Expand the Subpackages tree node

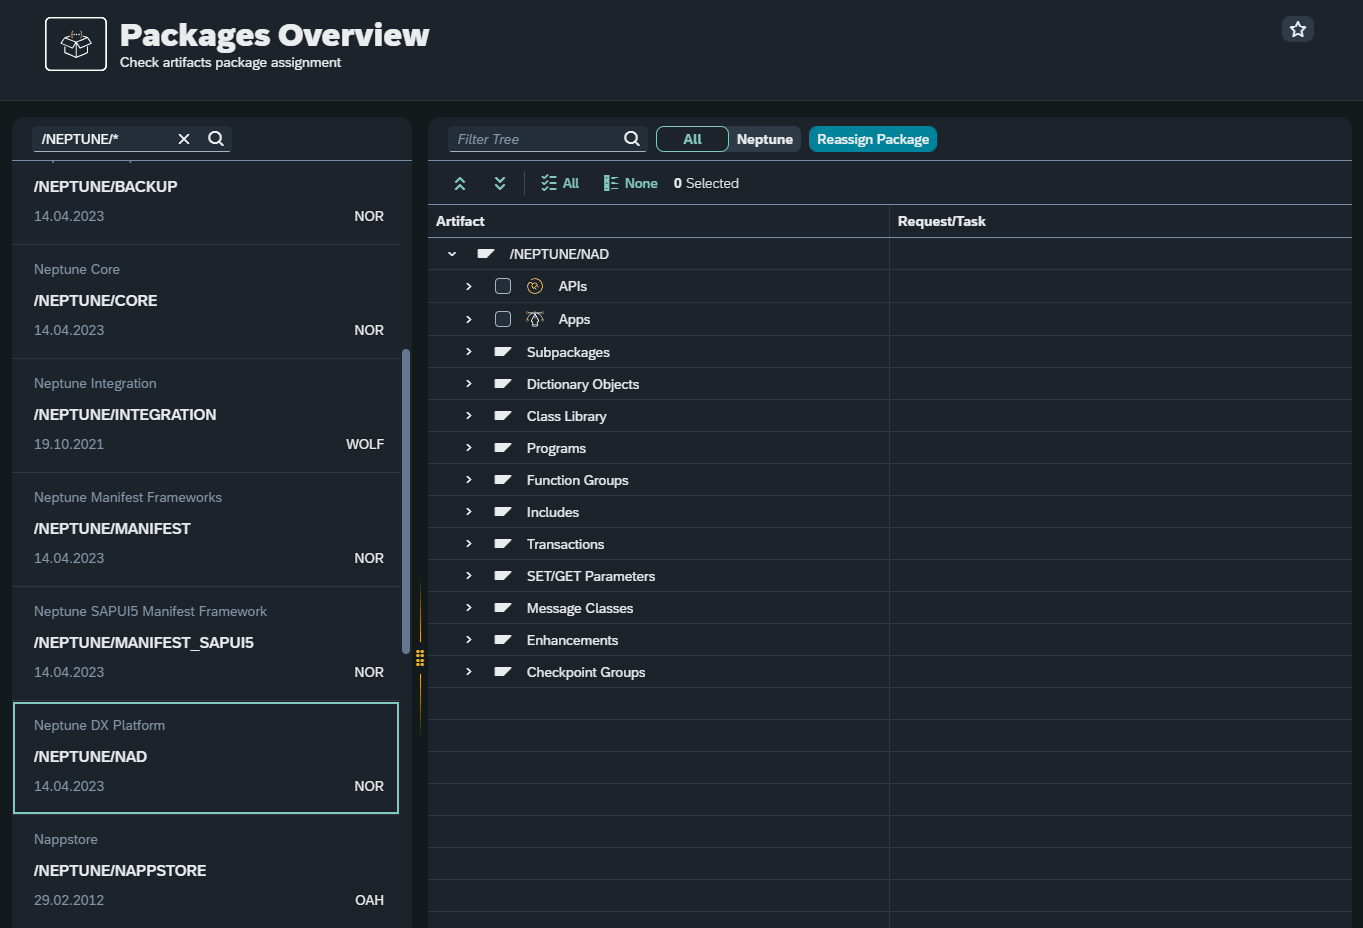[468, 351]
